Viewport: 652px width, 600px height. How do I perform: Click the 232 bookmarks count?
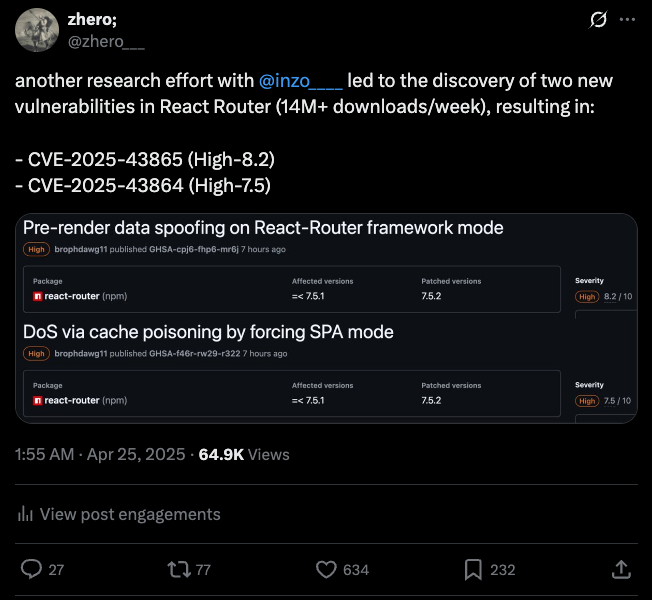[503, 570]
